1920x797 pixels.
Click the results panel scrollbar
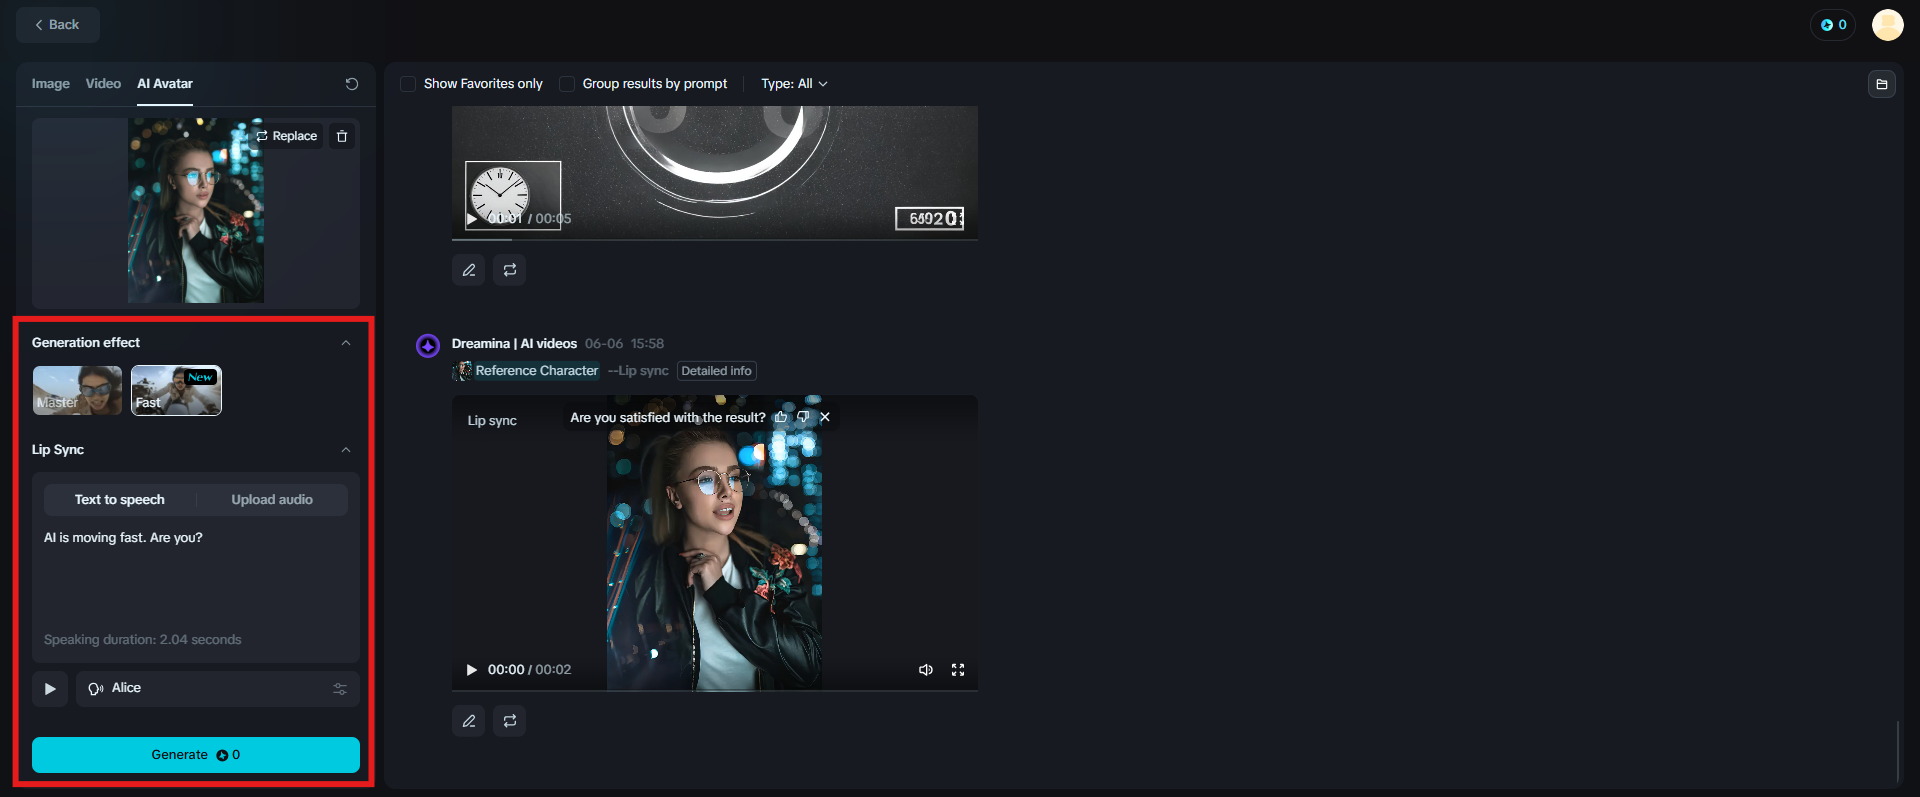click(1897, 752)
